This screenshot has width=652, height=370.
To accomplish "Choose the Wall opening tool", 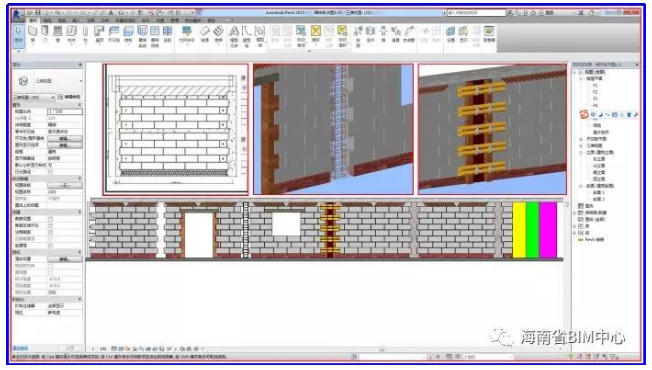I will [x=383, y=34].
